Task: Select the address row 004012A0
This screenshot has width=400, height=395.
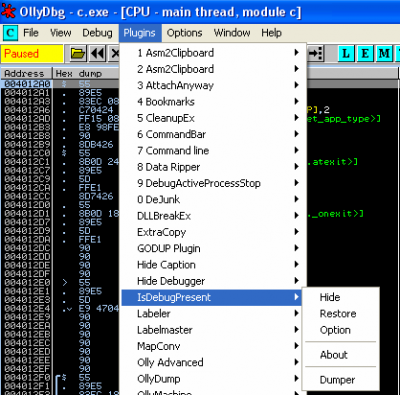Action: [27, 84]
